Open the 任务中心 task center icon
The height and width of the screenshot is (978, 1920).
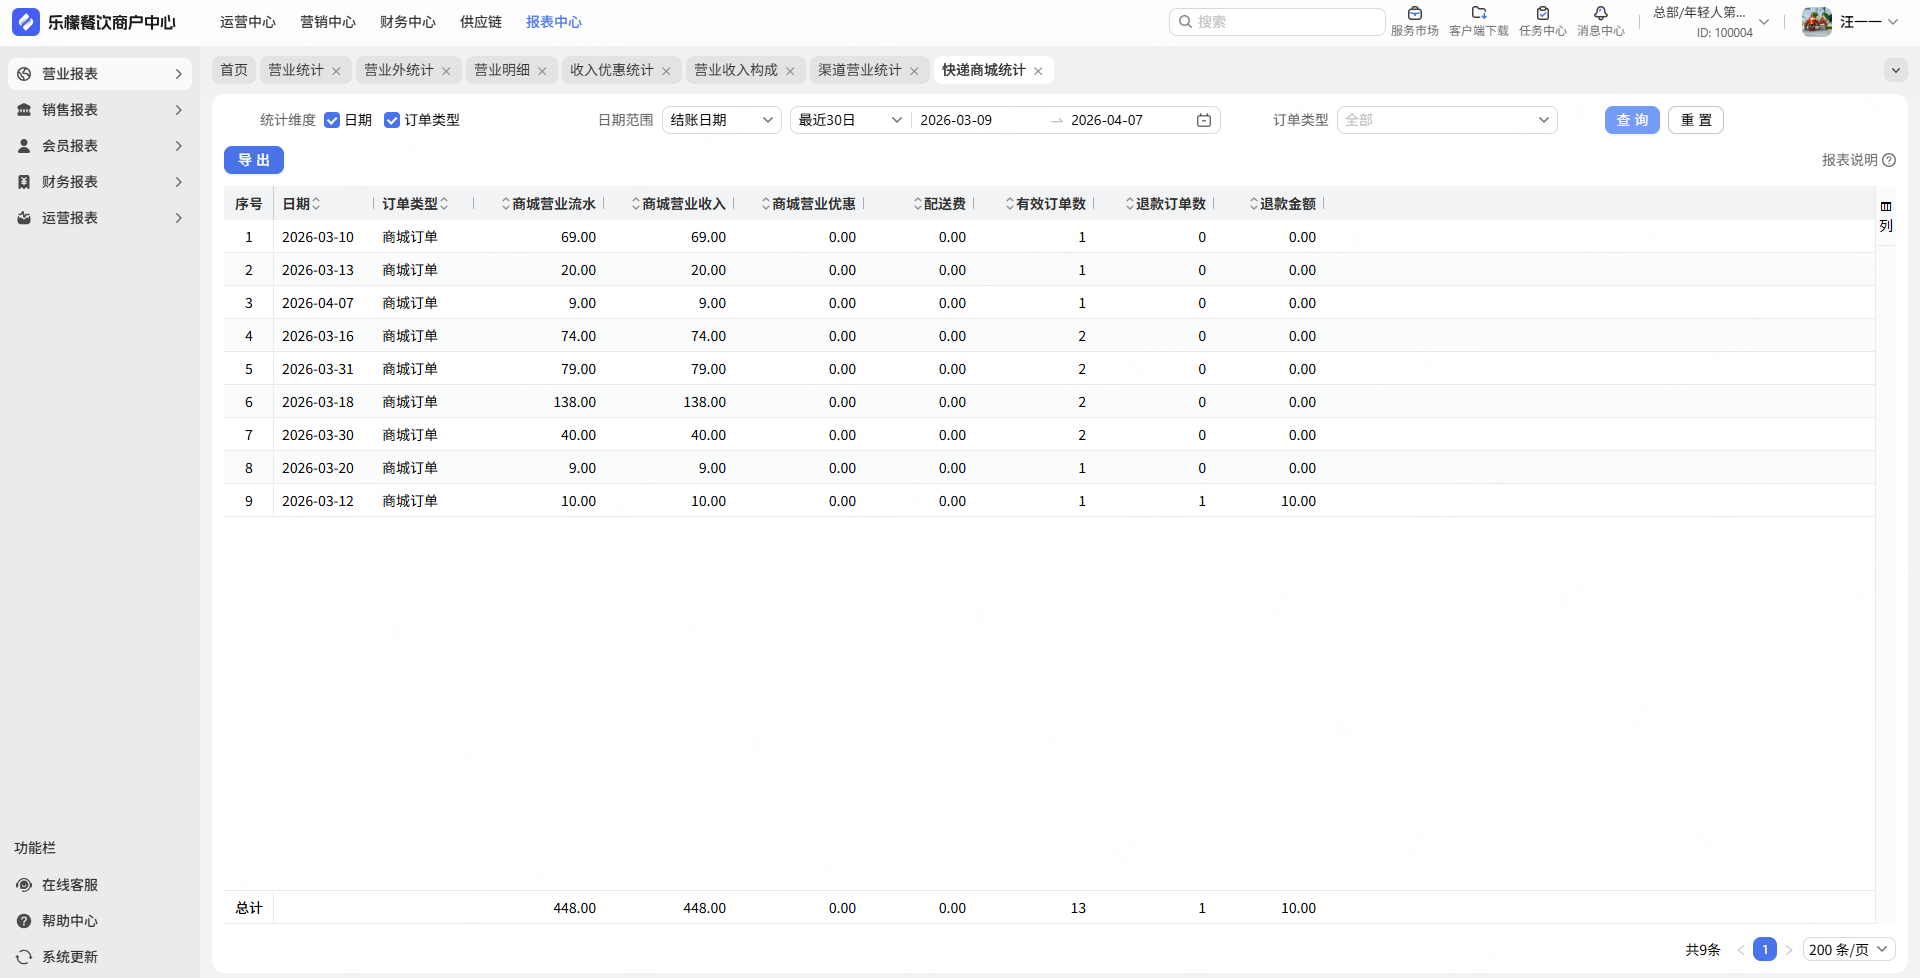pos(1542,14)
